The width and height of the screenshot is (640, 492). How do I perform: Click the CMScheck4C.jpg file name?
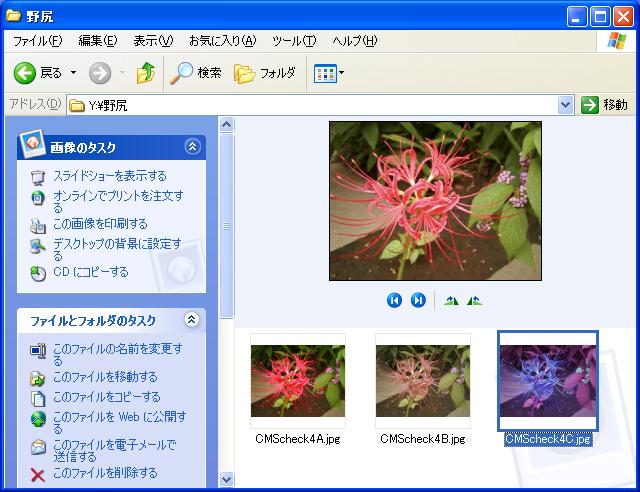click(548, 439)
